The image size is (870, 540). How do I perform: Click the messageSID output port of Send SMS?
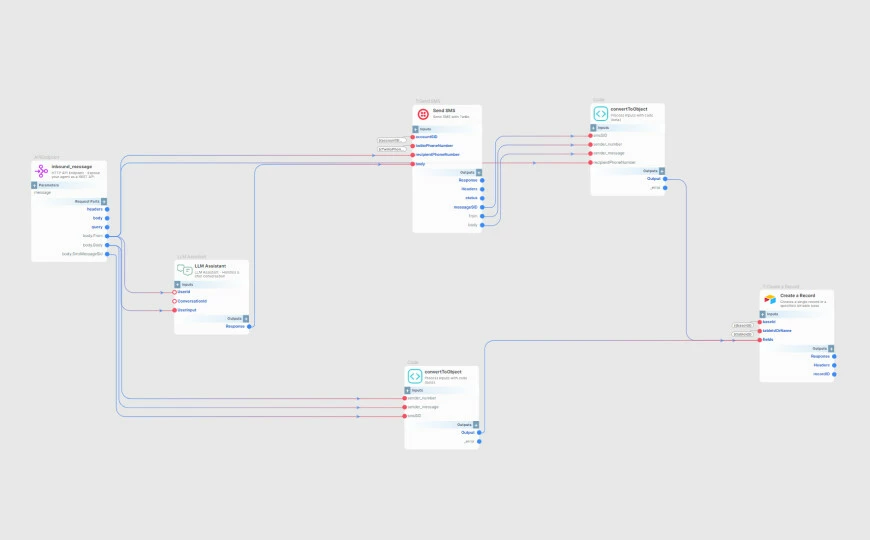coord(482,207)
